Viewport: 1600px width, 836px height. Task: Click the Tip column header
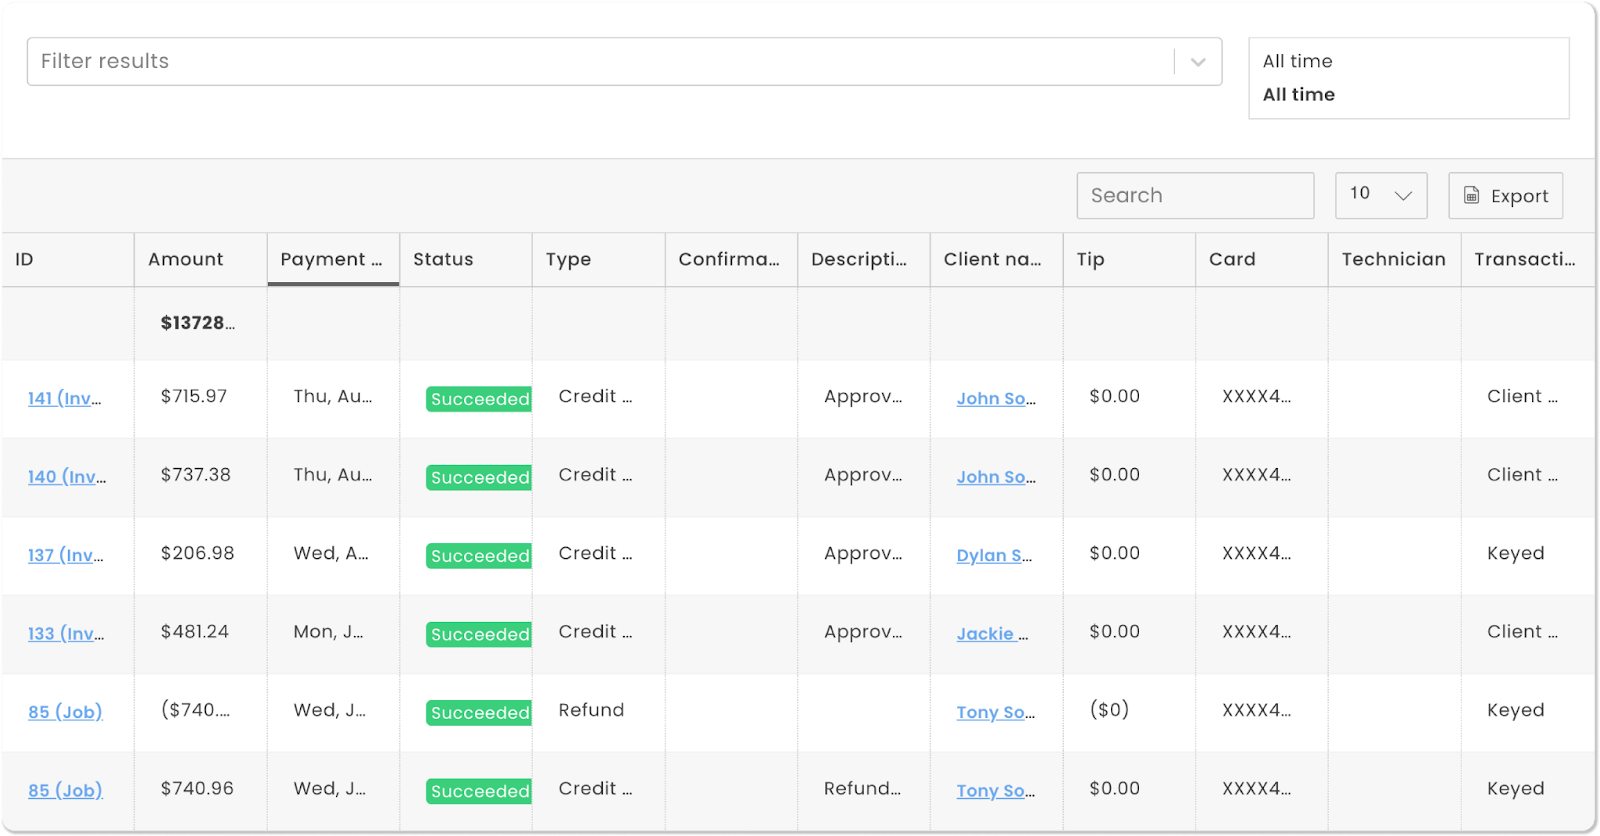pos(1090,259)
